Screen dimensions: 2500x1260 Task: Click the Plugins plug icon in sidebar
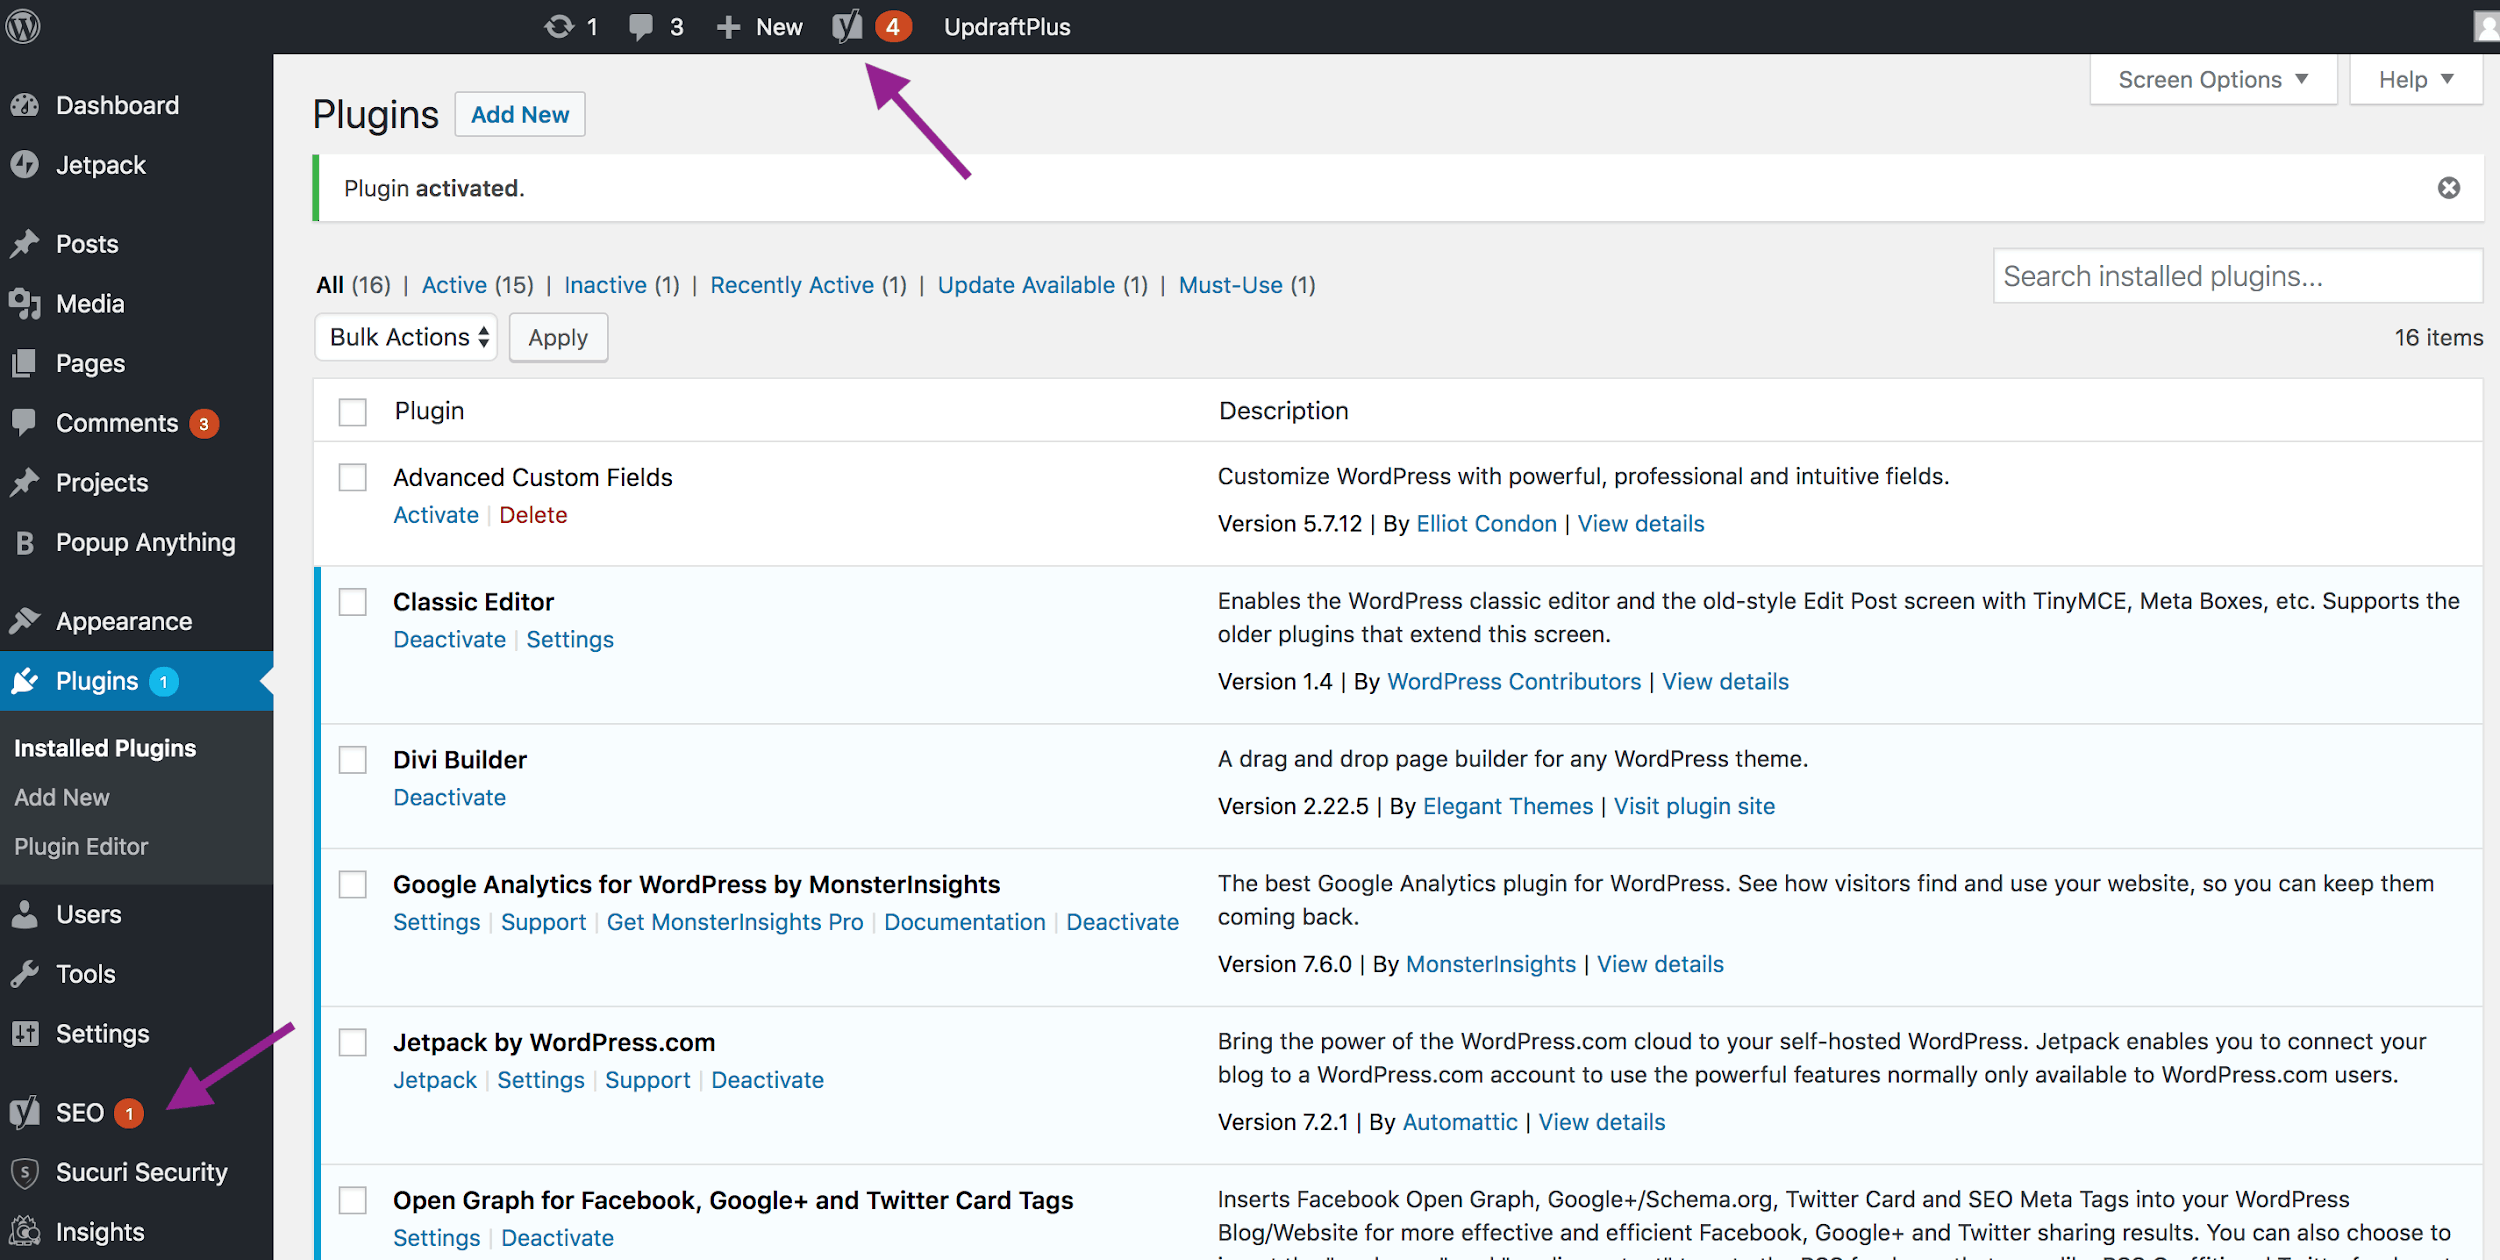(x=25, y=681)
